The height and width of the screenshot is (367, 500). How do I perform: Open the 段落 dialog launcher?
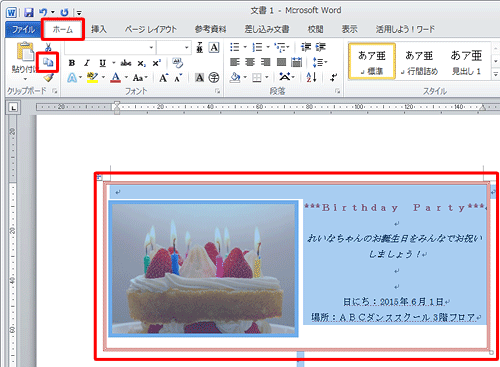[x=337, y=91]
